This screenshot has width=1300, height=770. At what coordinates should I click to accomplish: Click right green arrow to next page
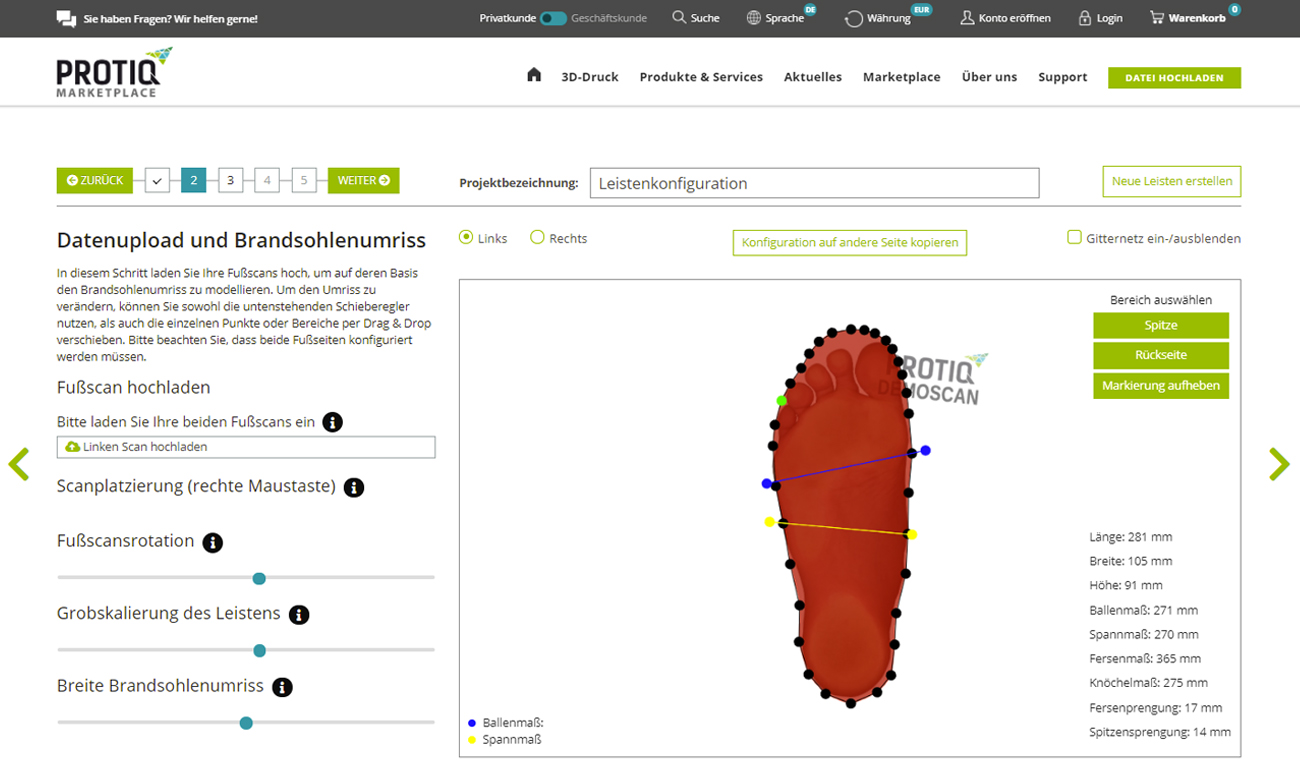(x=1278, y=464)
